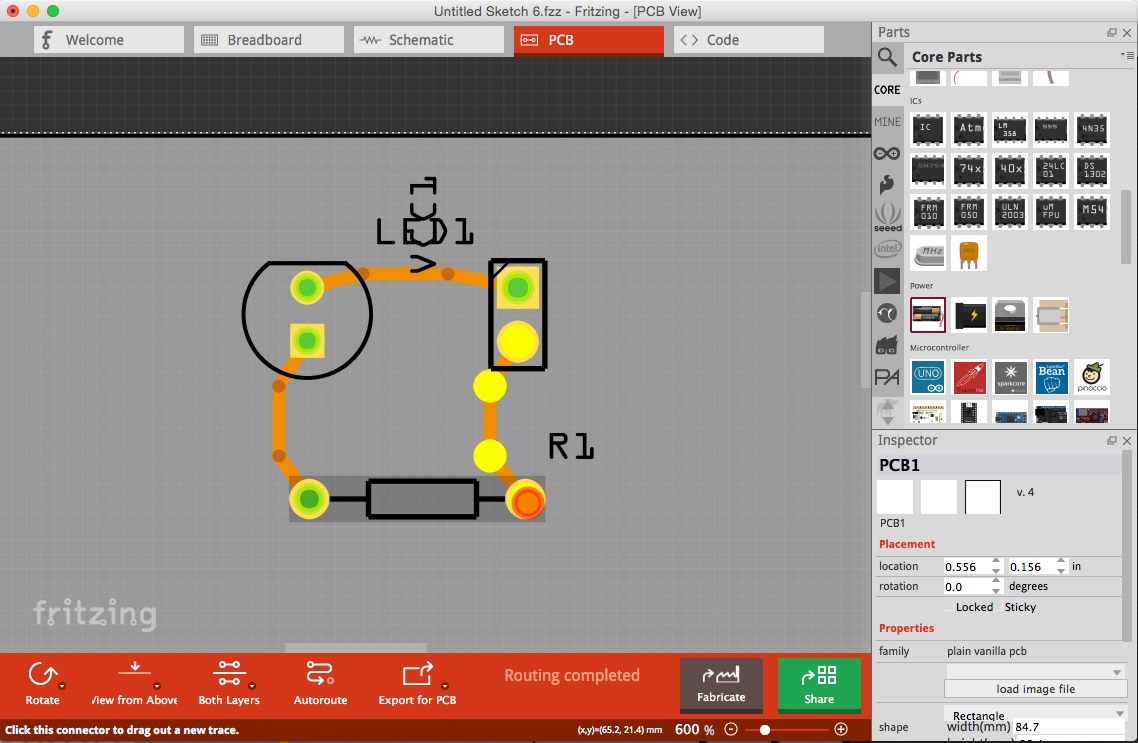Click the rotation degrees field

tap(967, 586)
